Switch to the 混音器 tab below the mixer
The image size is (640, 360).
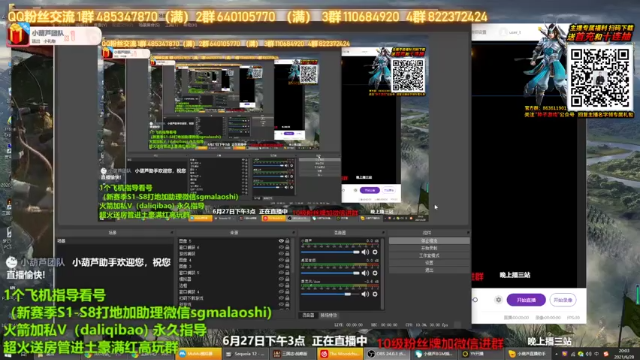[309, 315]
